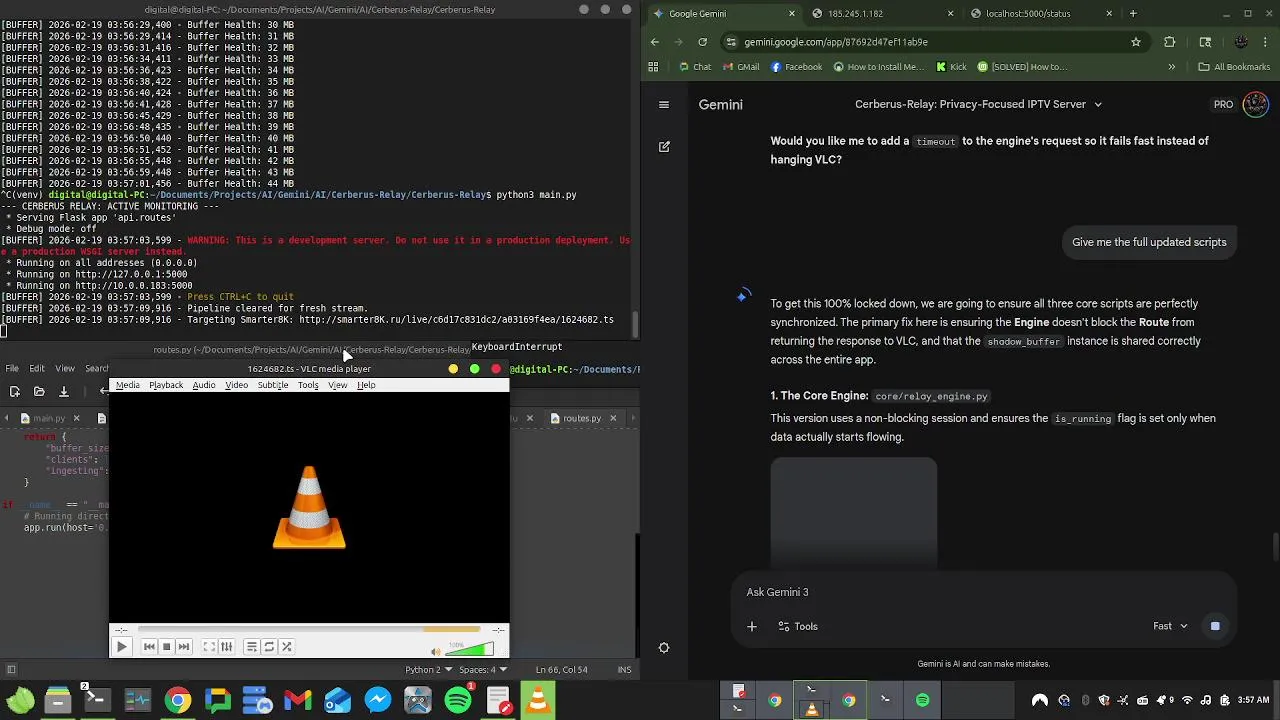
Task: Go back in Chrome
Action: [655, 42]
